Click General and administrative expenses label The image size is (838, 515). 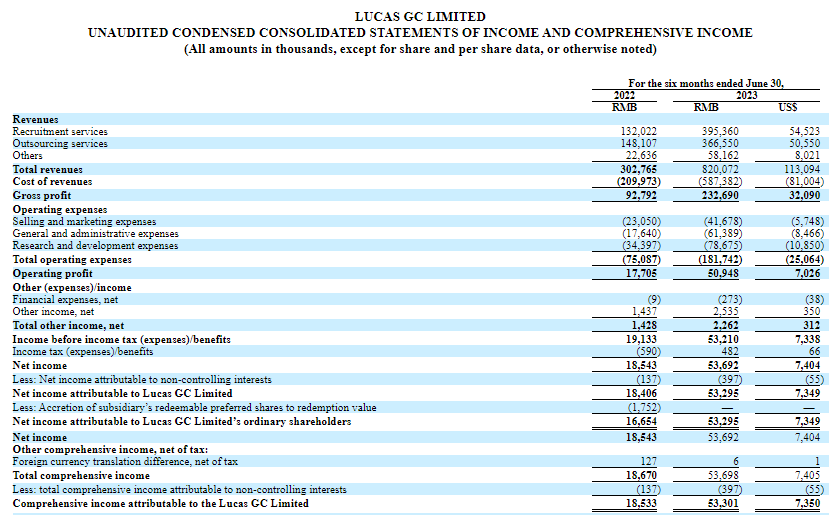point(96,233)
